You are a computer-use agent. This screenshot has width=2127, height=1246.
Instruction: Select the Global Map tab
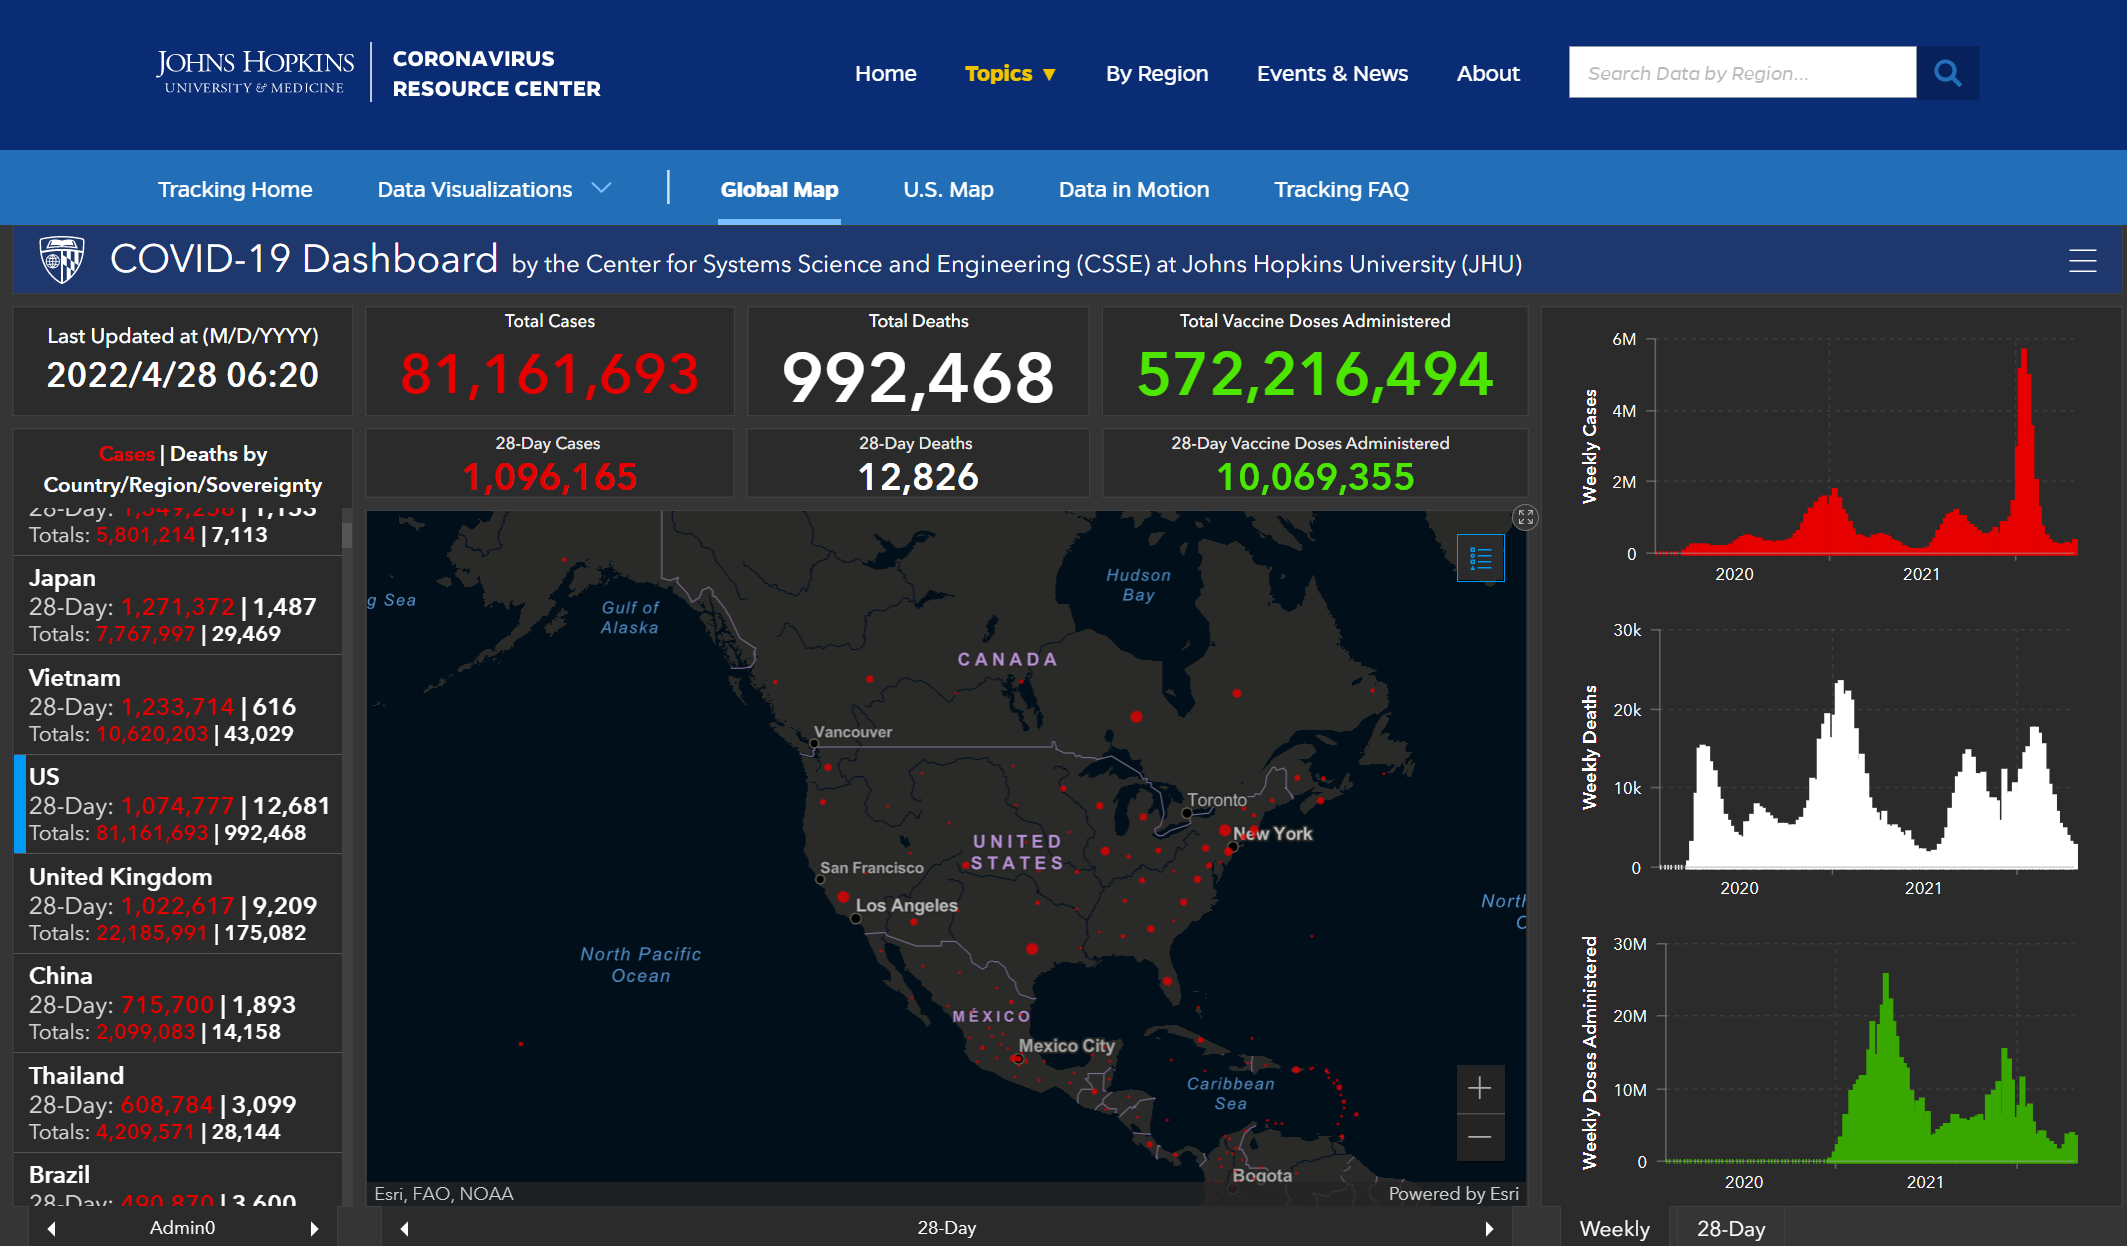pyautogui.click(x=779, y=189)
